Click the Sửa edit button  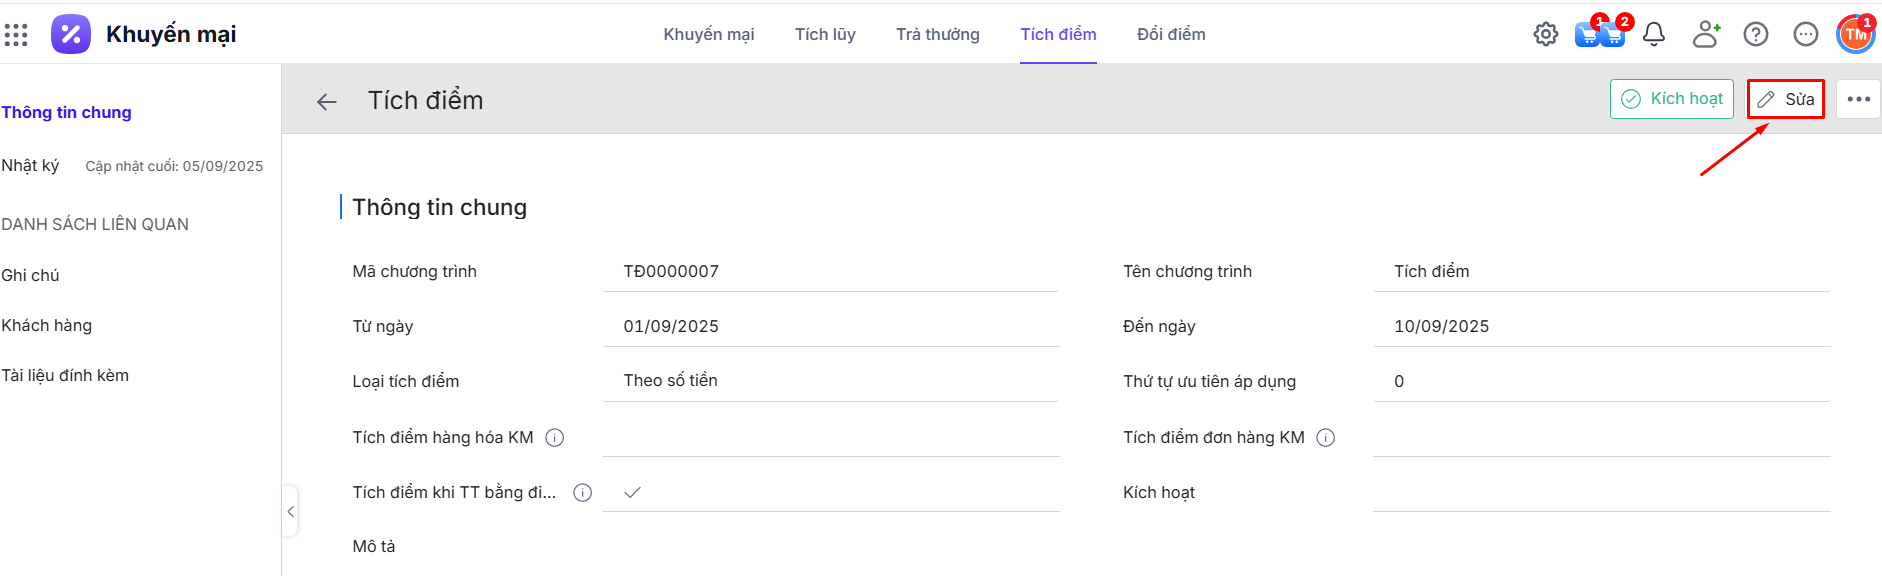pos(1786,99)
